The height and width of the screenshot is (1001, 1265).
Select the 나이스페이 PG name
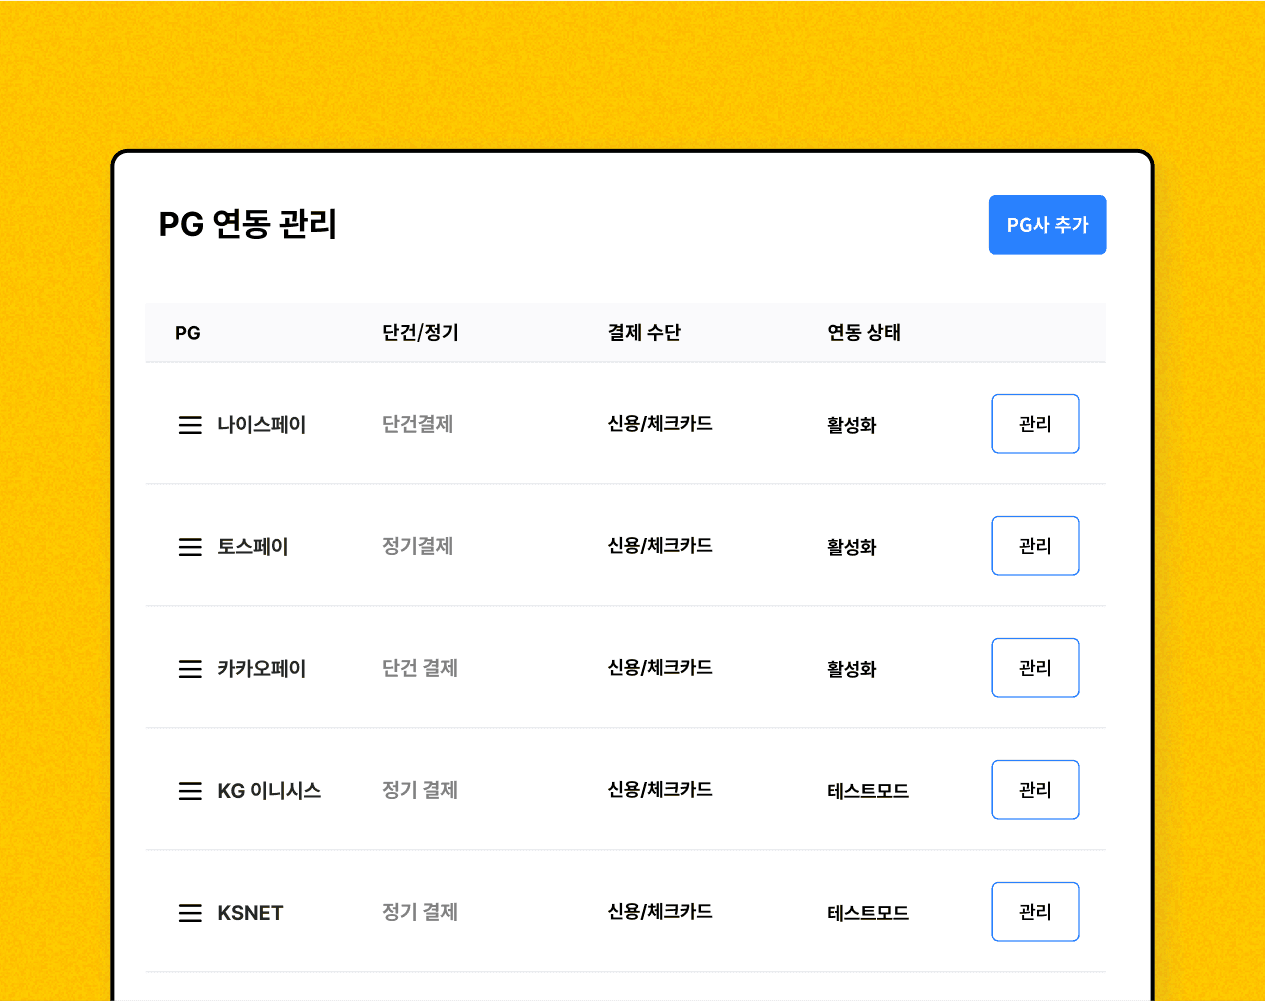point(262,425)
